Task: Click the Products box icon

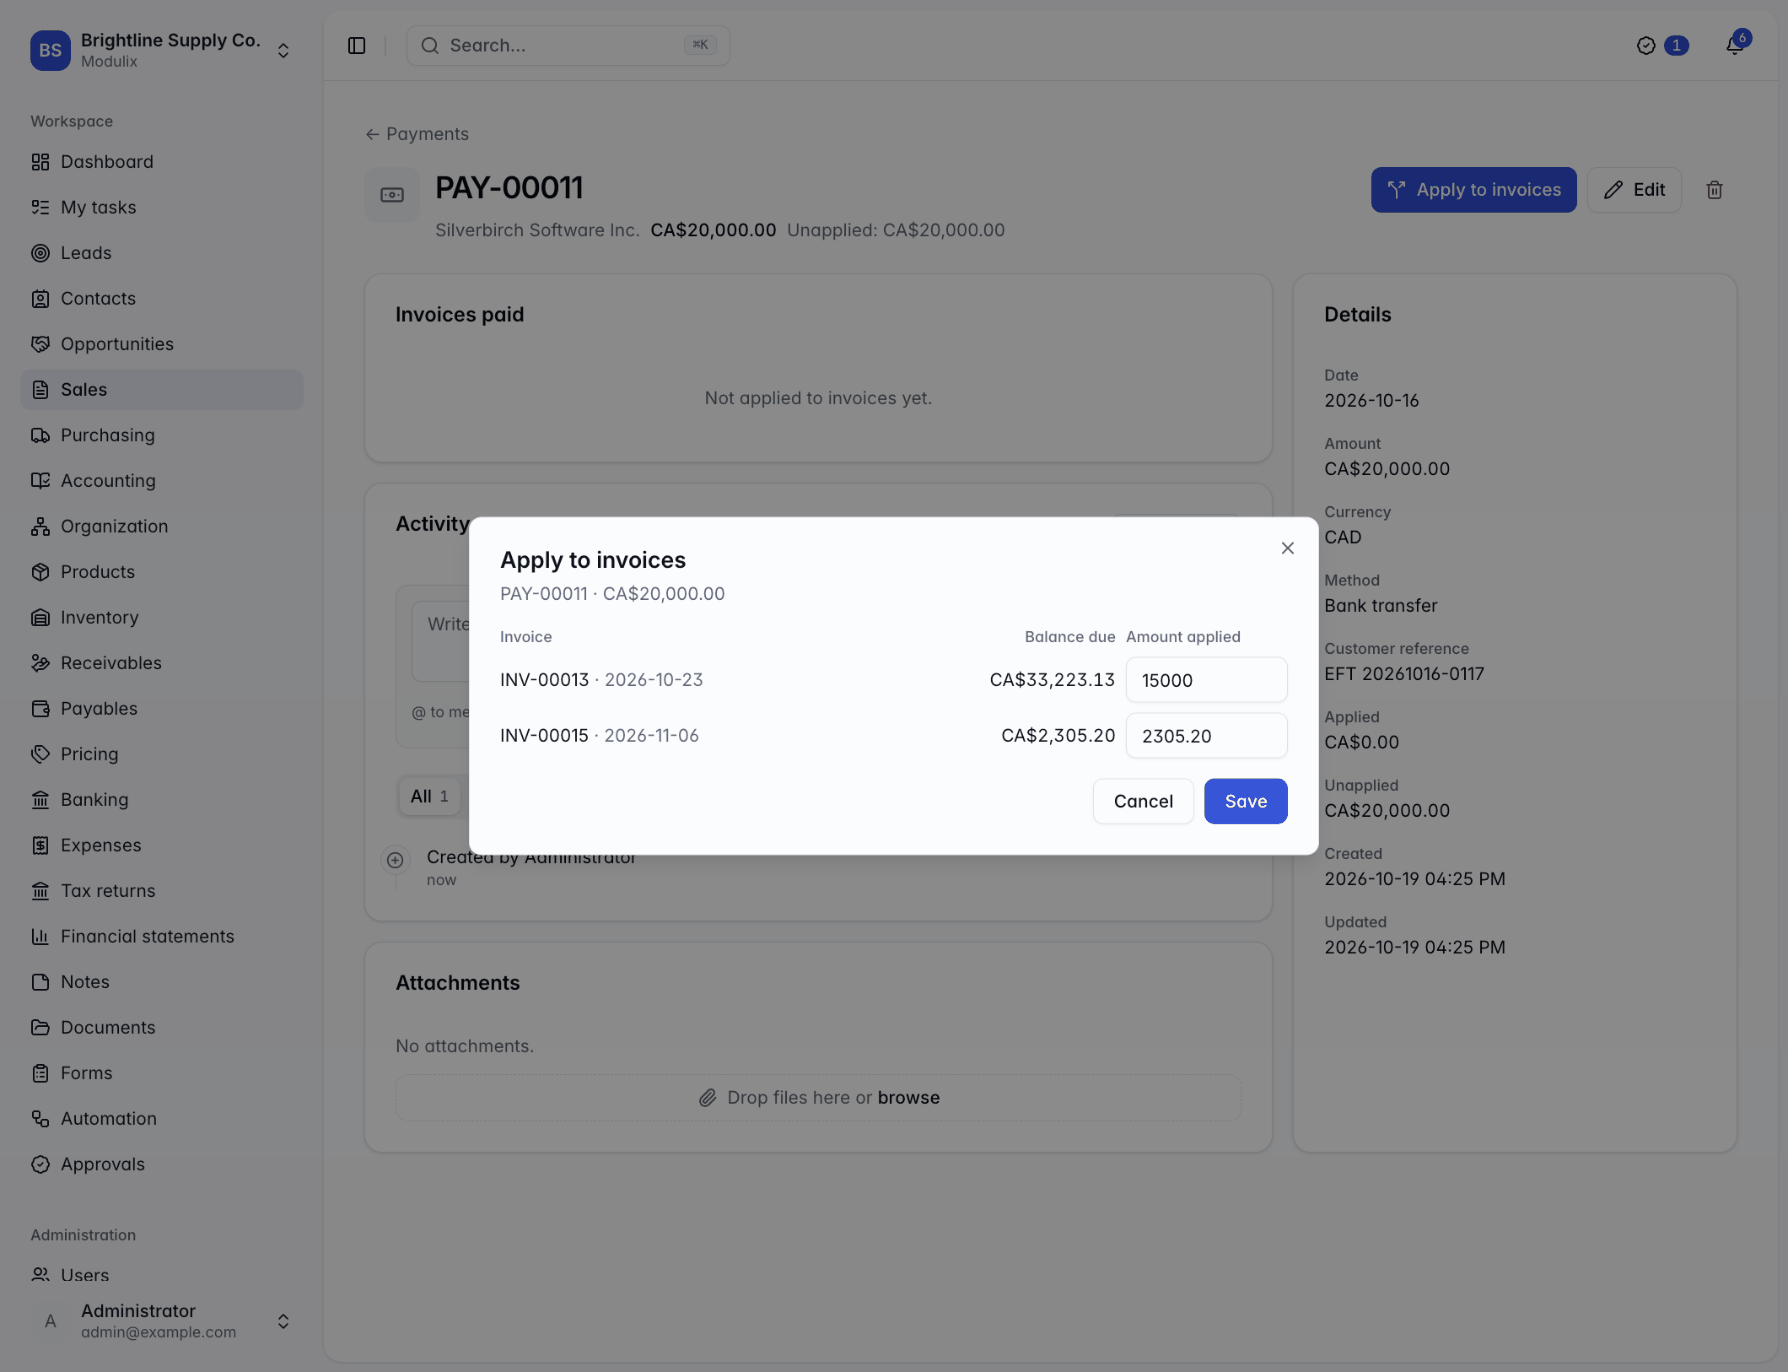Action: coord(40,572)
